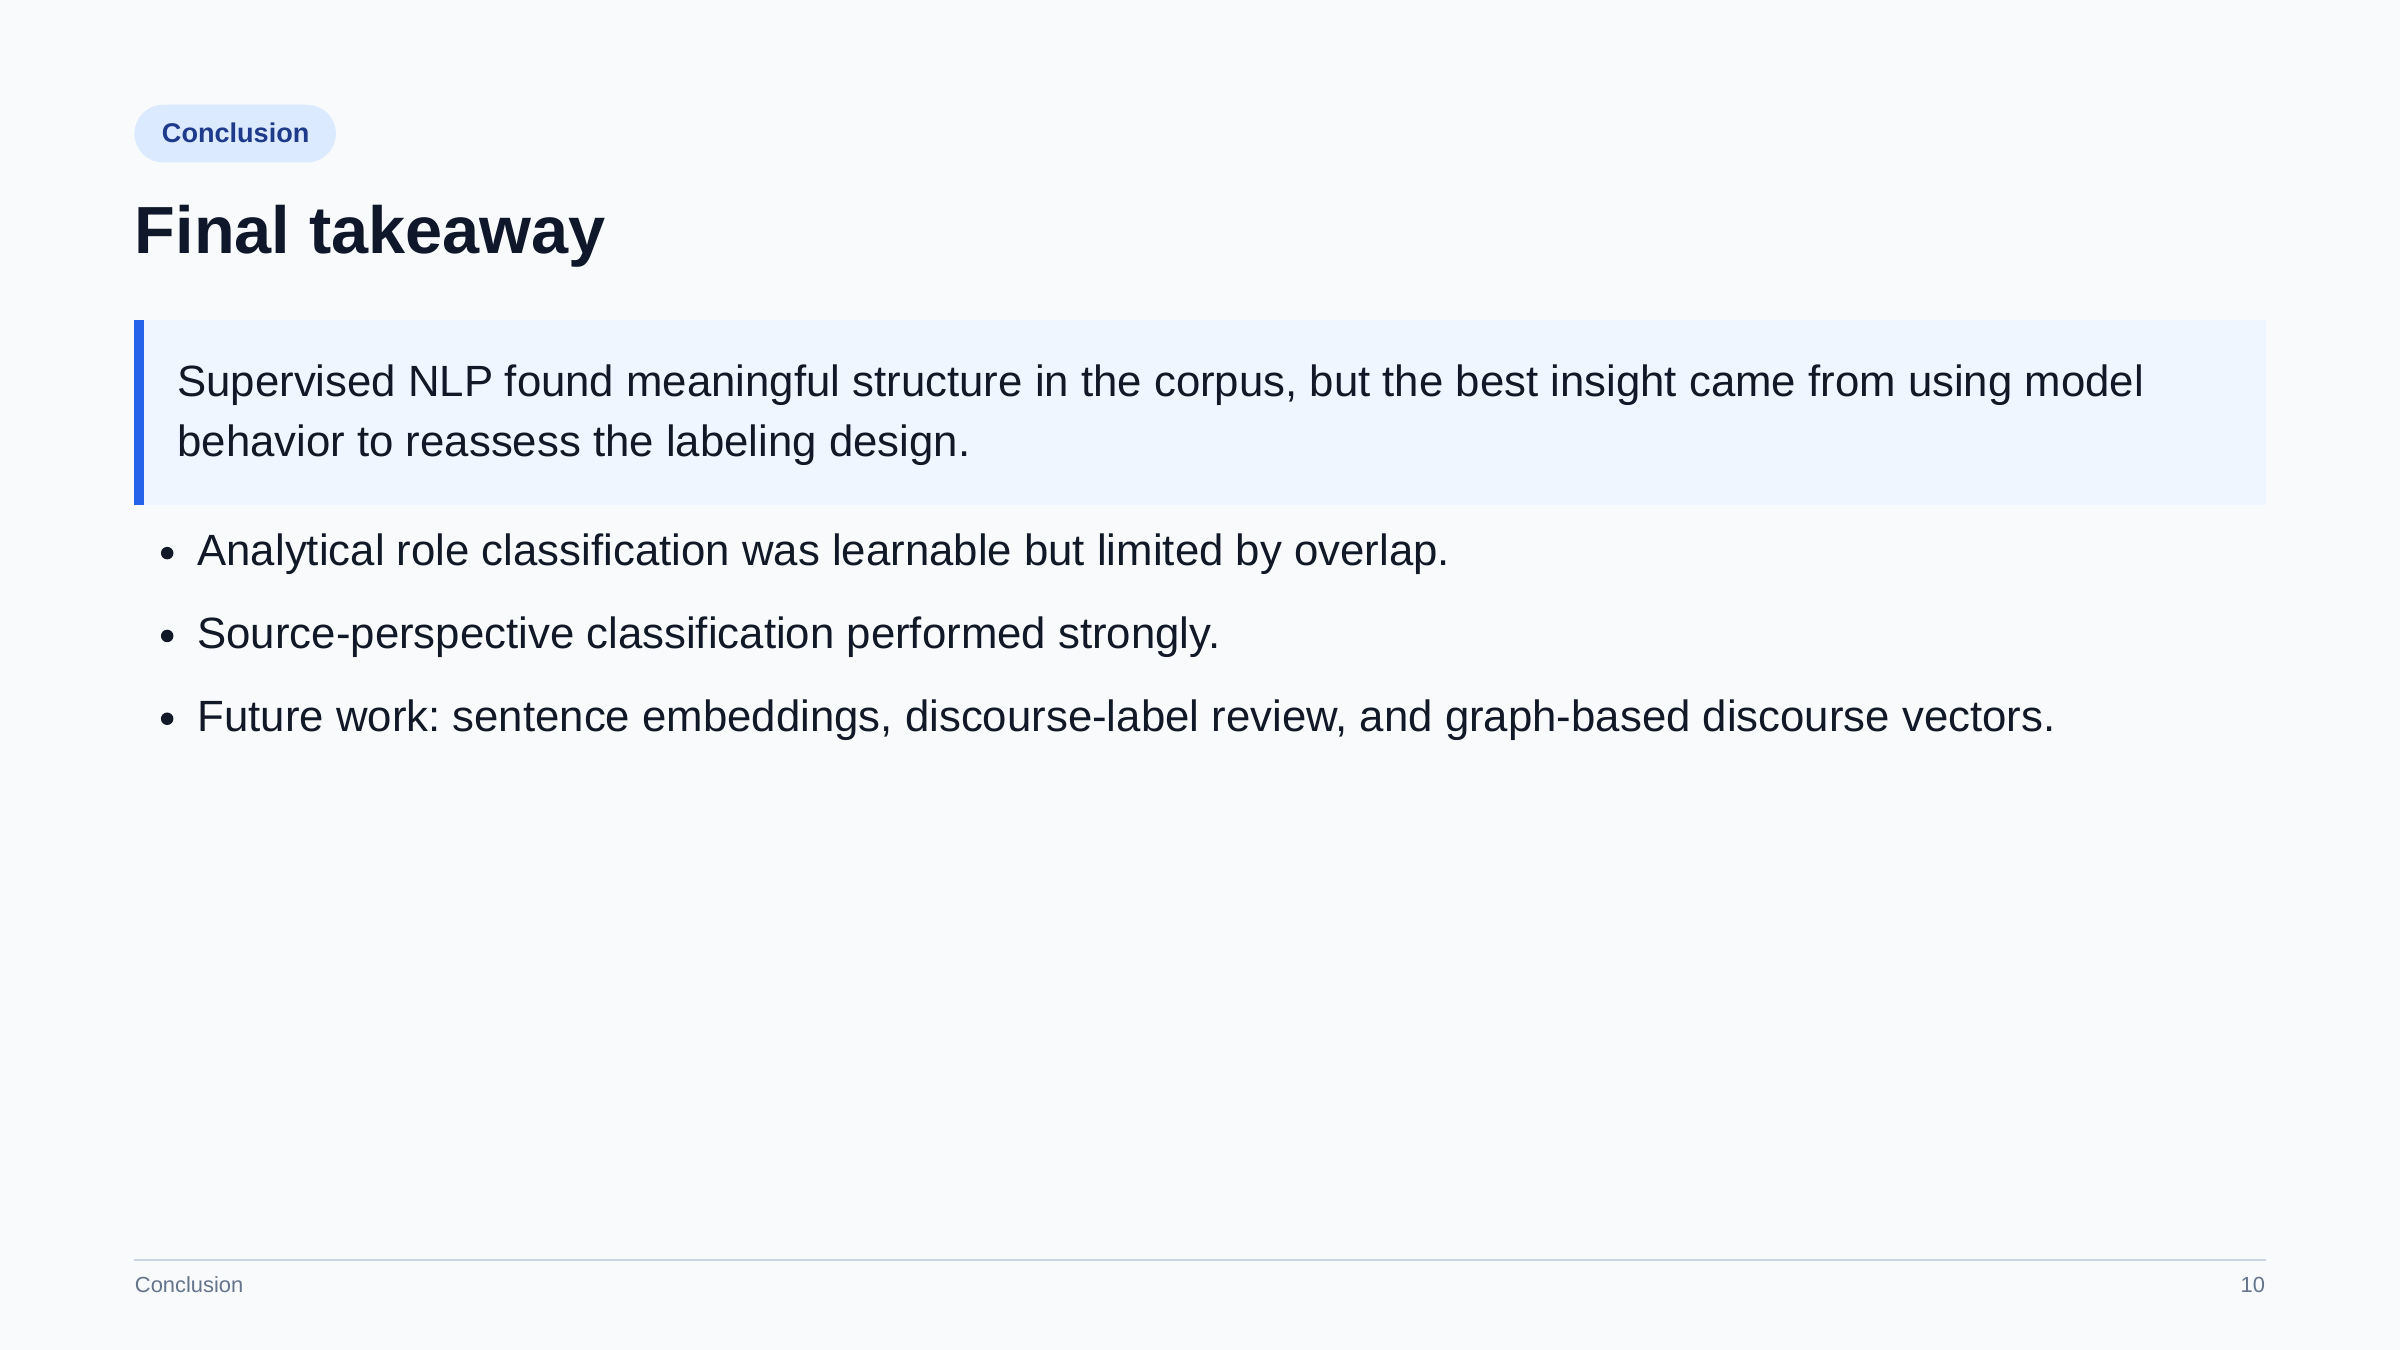The width and height of the screenshot is (2400, 1350).
Task: Select the Final takeaway heading
Action: pos(370,231)
